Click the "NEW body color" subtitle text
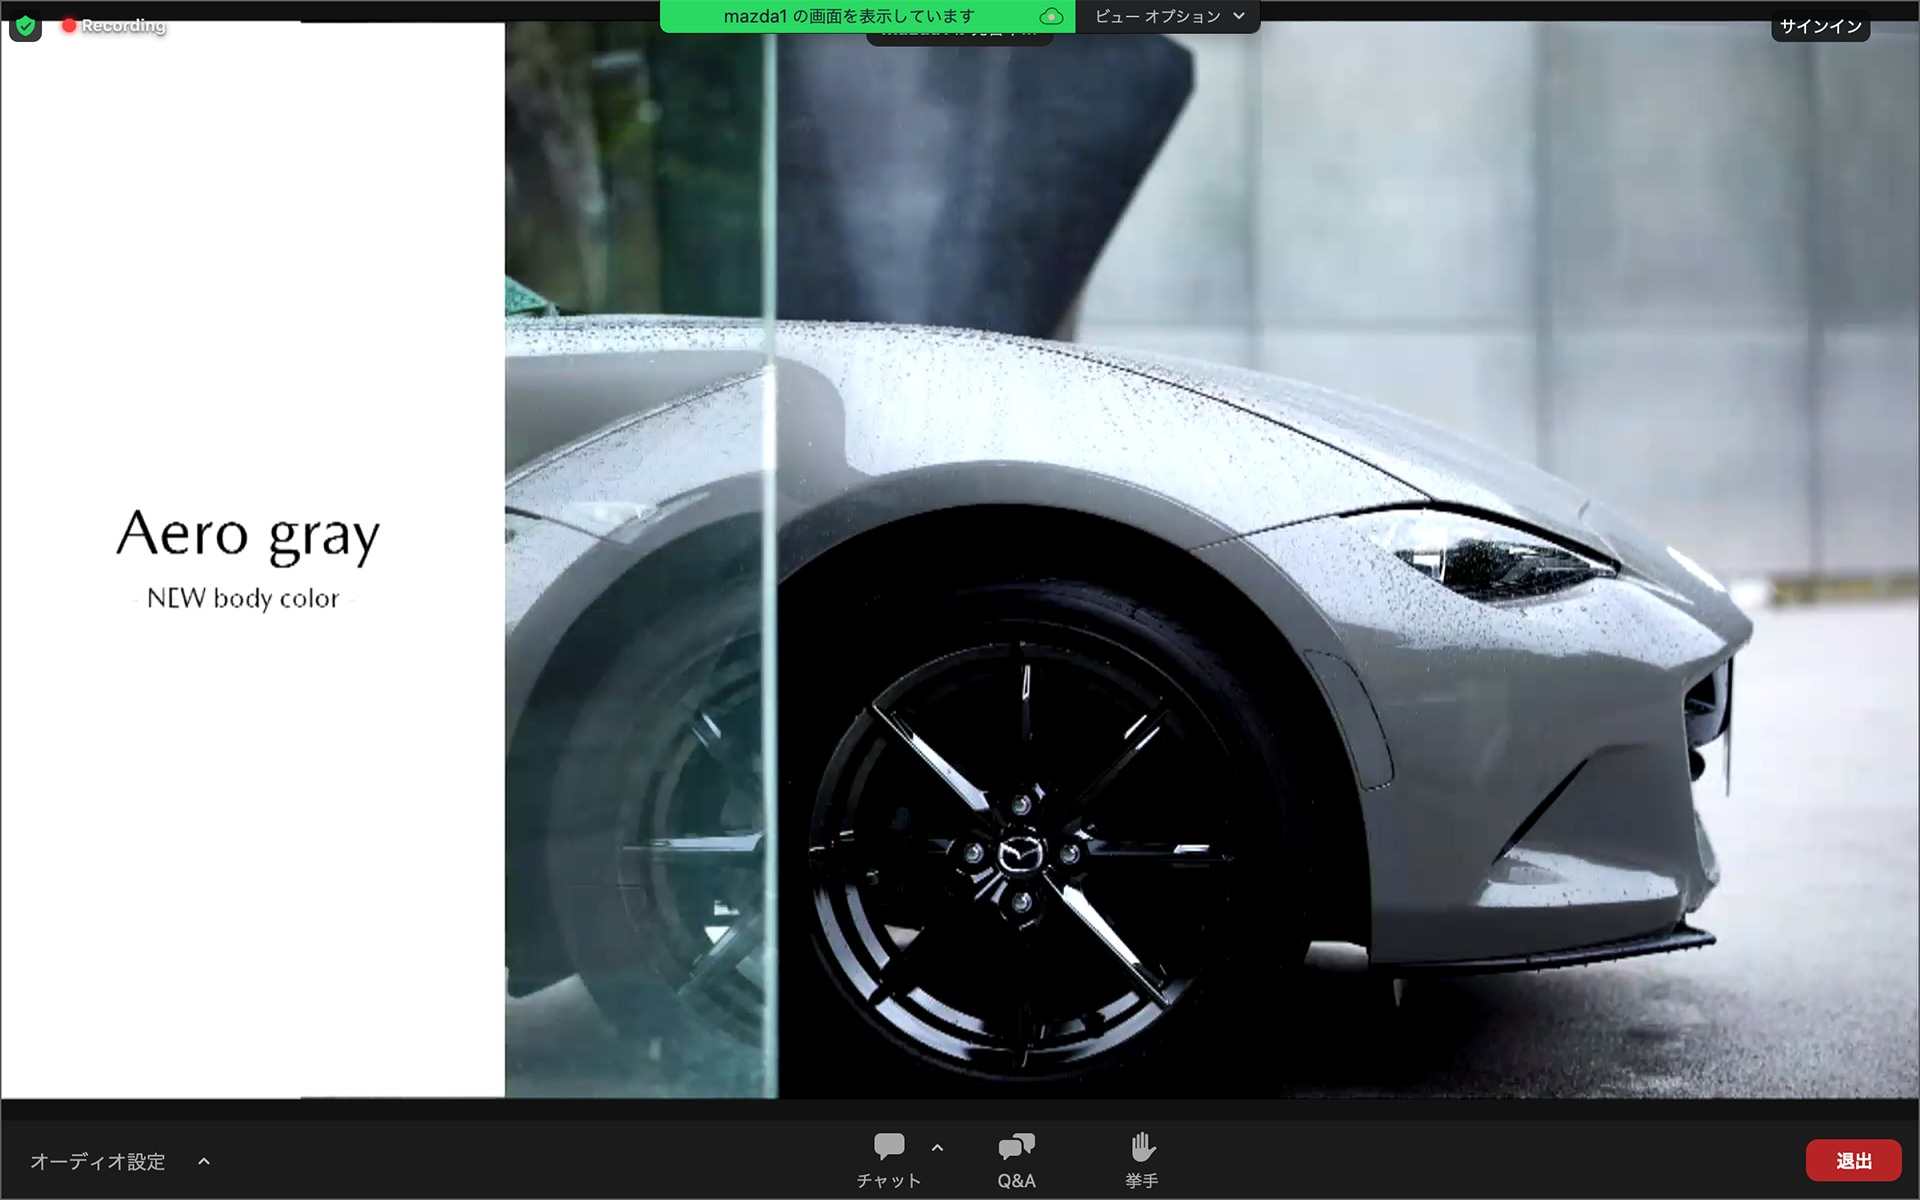1920x1200 pixels. (x=243, y=598)
